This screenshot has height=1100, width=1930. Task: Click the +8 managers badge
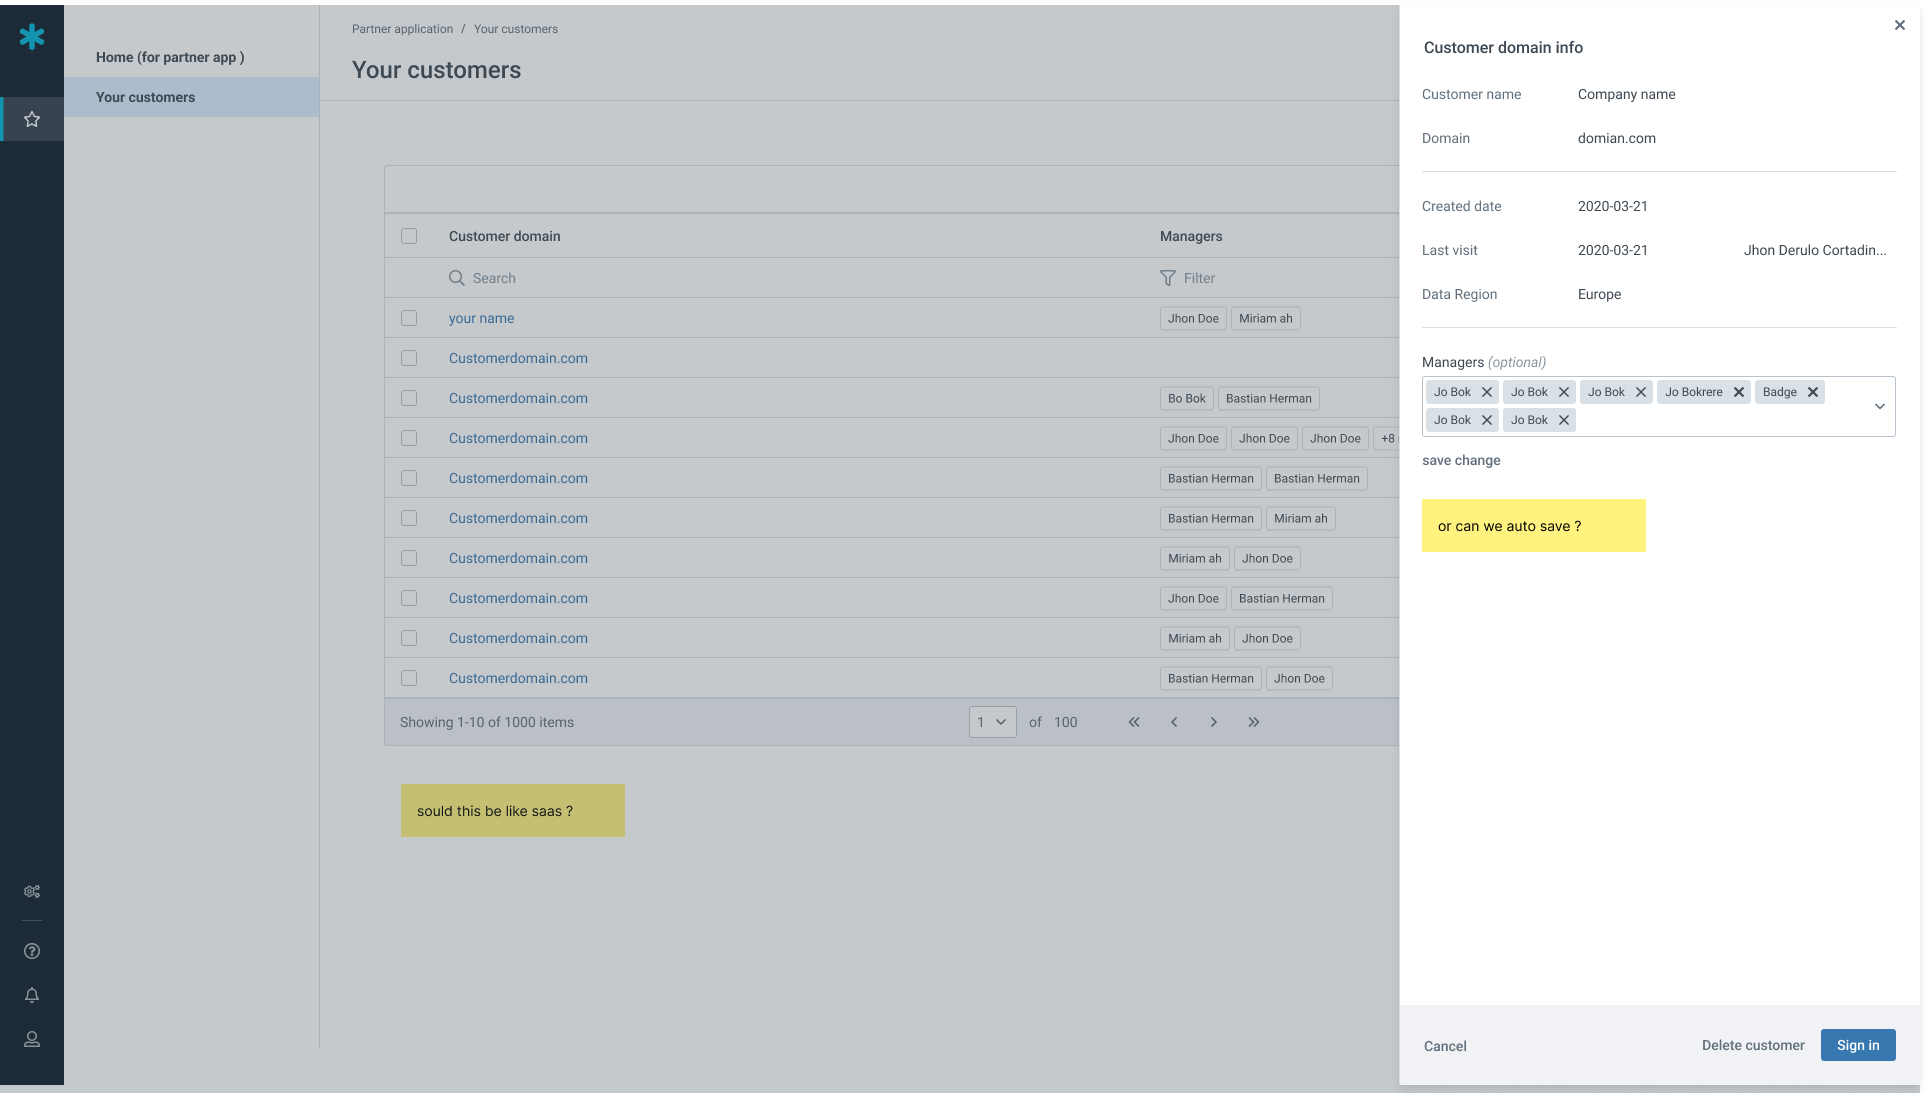(1386, 438)
